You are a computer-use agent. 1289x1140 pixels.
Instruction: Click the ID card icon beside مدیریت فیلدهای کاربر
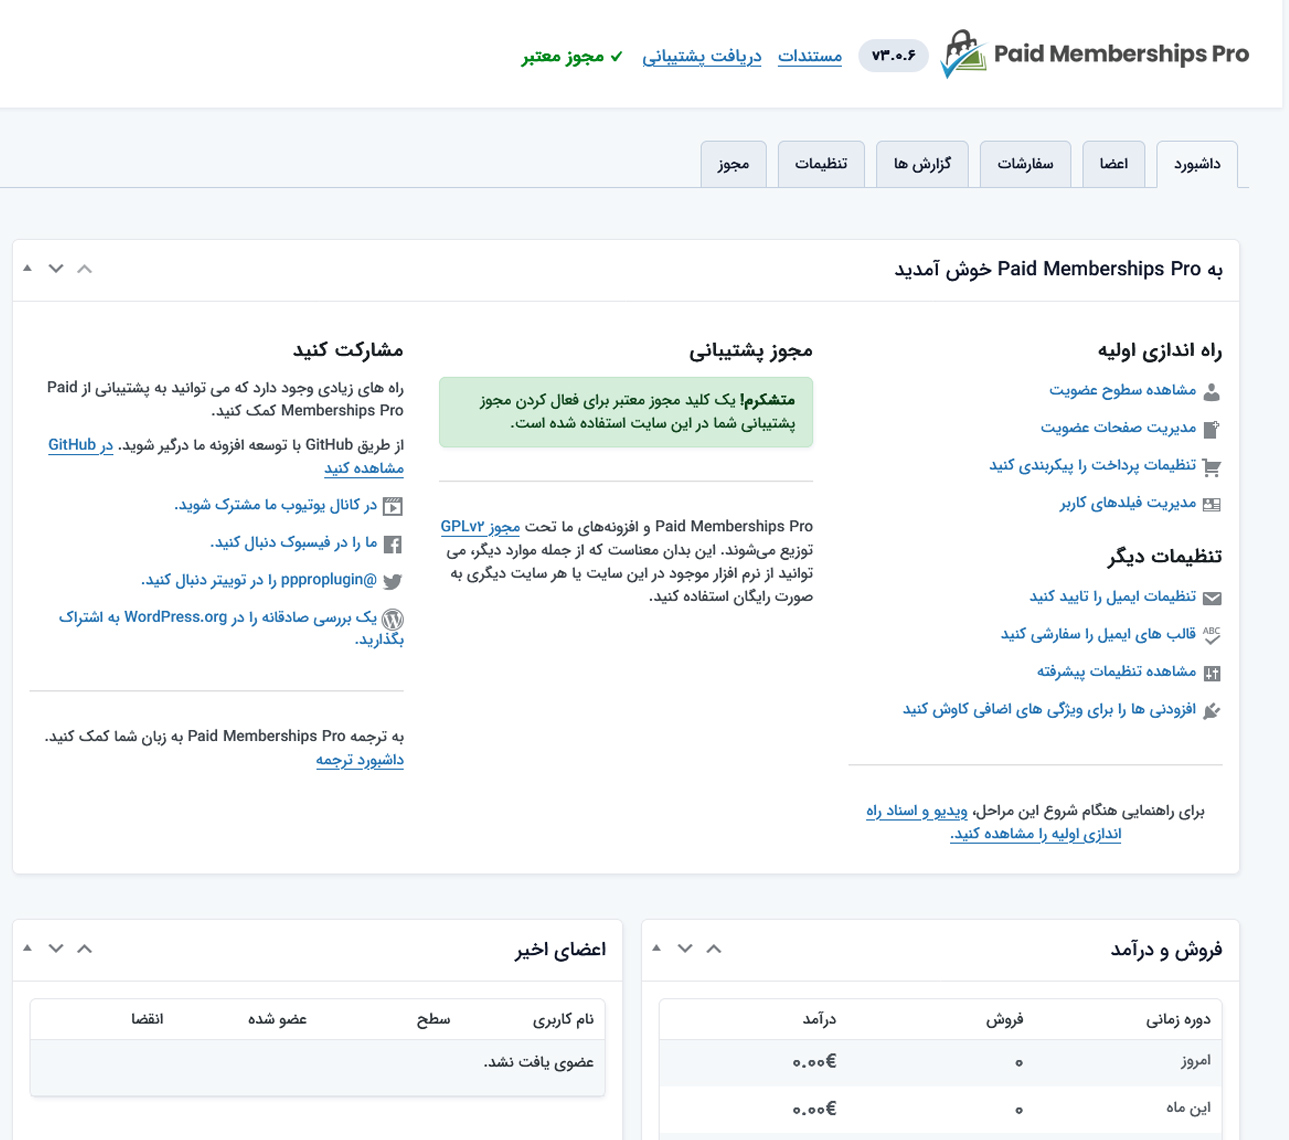1211,504
